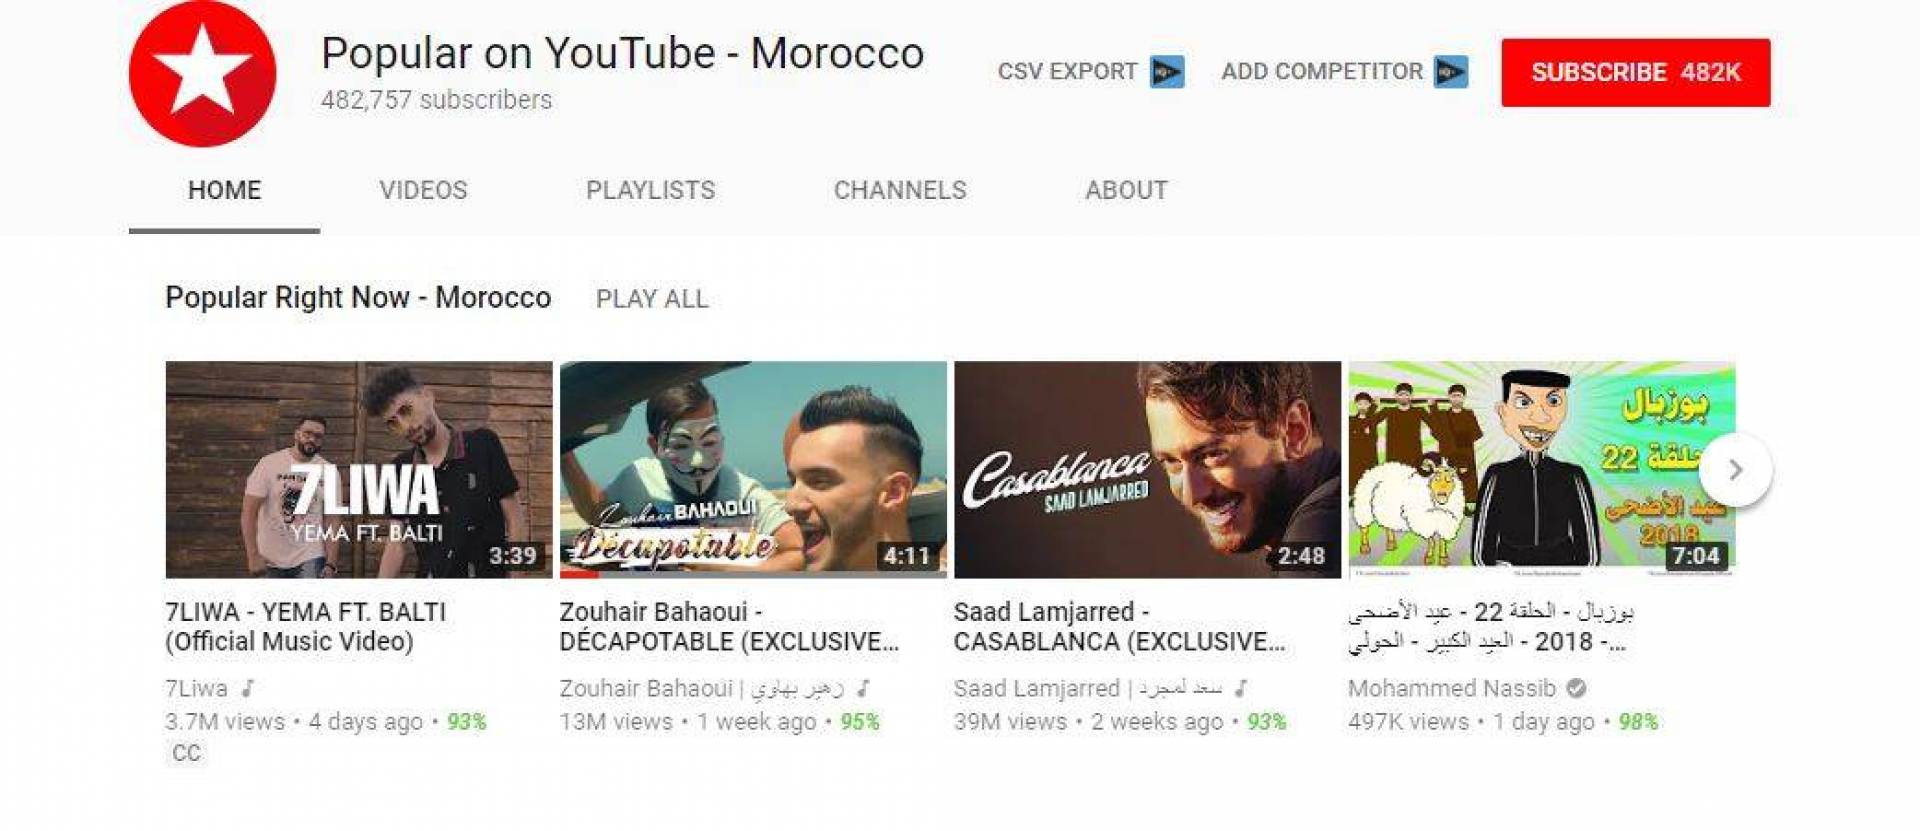Click the music note beside Zouhair Bahaoui channel
Screen dimensions: 1920x831
(864, 688)
